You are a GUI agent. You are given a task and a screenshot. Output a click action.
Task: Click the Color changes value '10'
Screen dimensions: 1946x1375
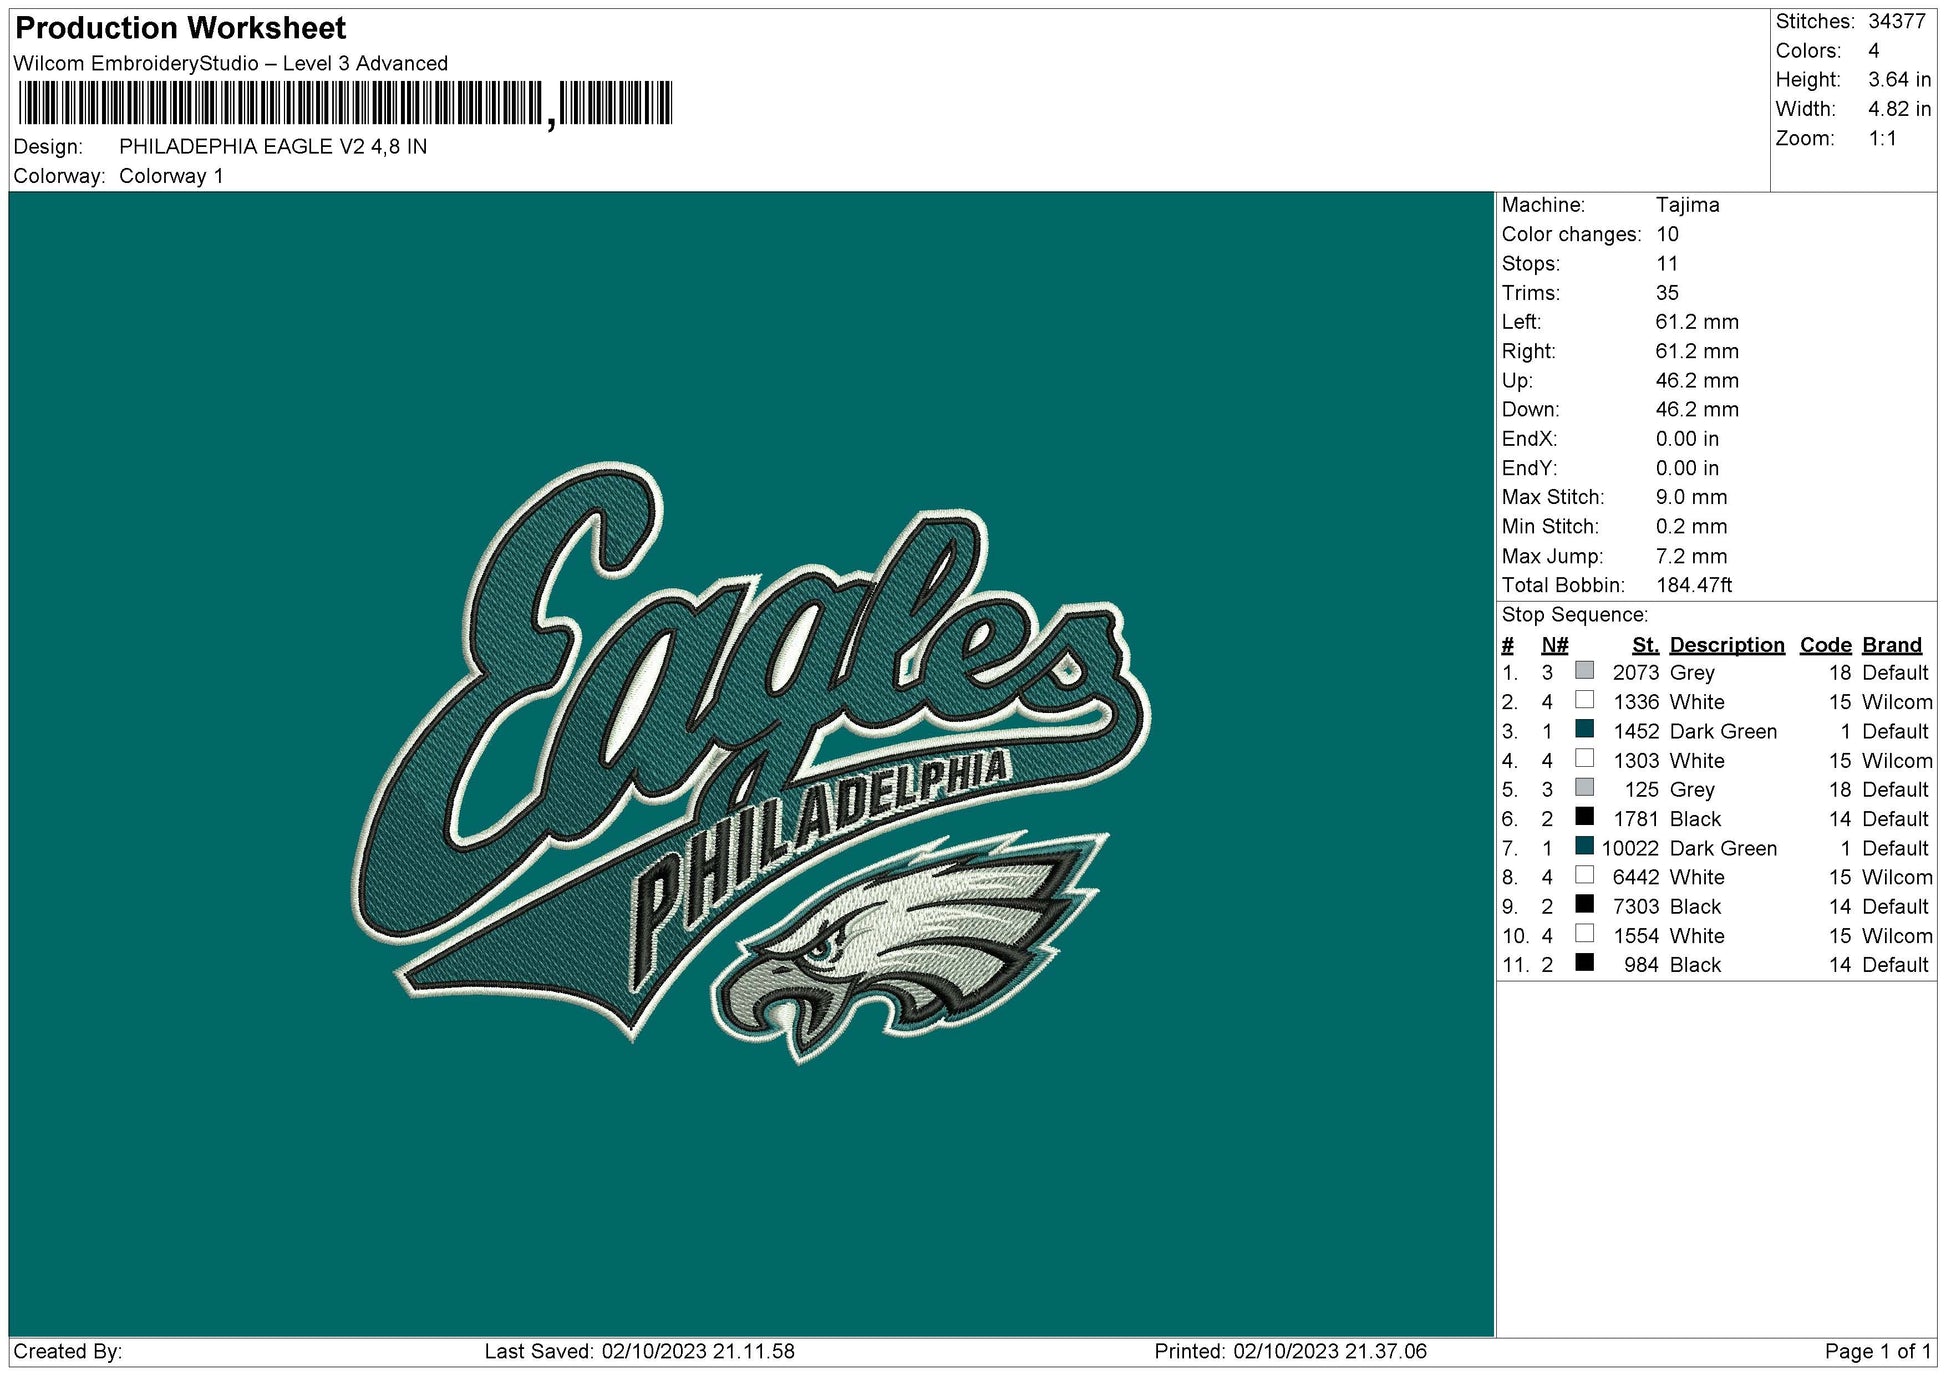(x=1667, y=234)
